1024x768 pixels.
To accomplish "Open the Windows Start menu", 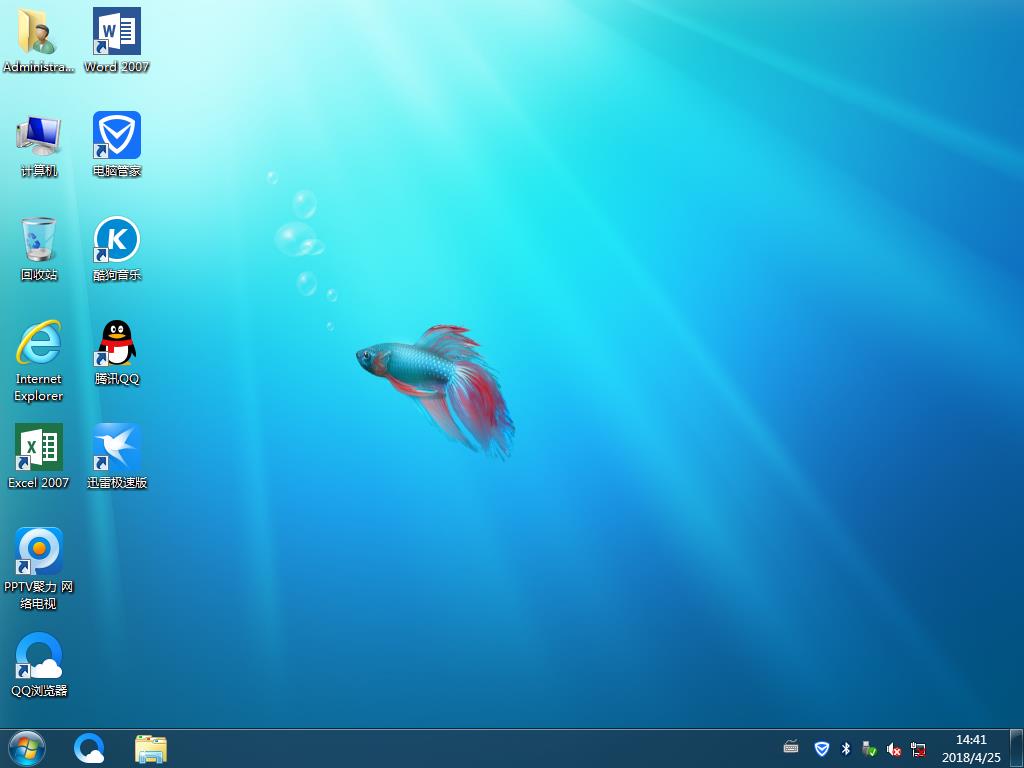I will pyautogui.click(x=27, y=748).
